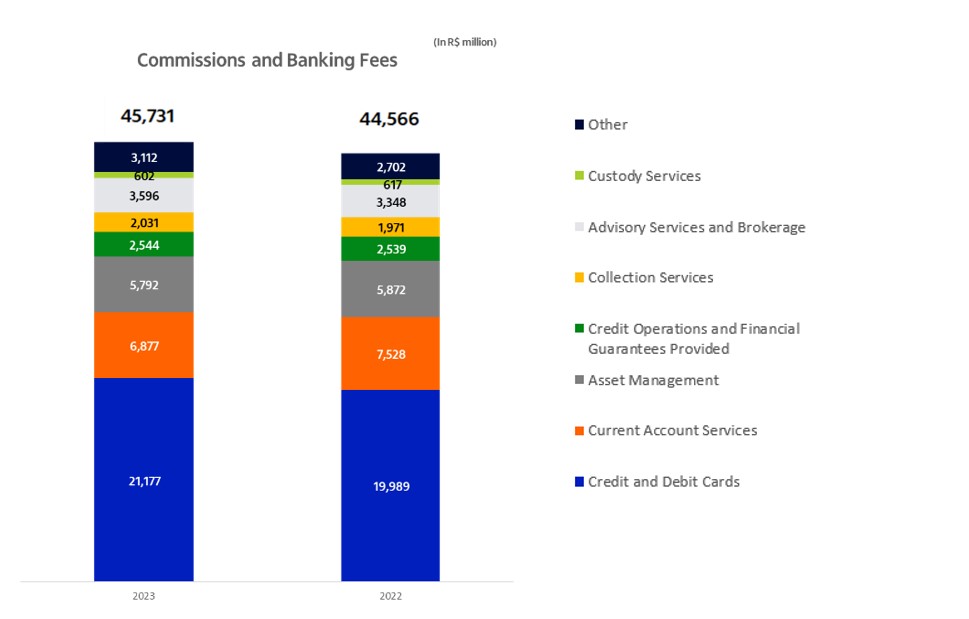This screenshot has height=619, width=969.
Task: Select the 7,528 orange bar segment
Action: point(390,353)
